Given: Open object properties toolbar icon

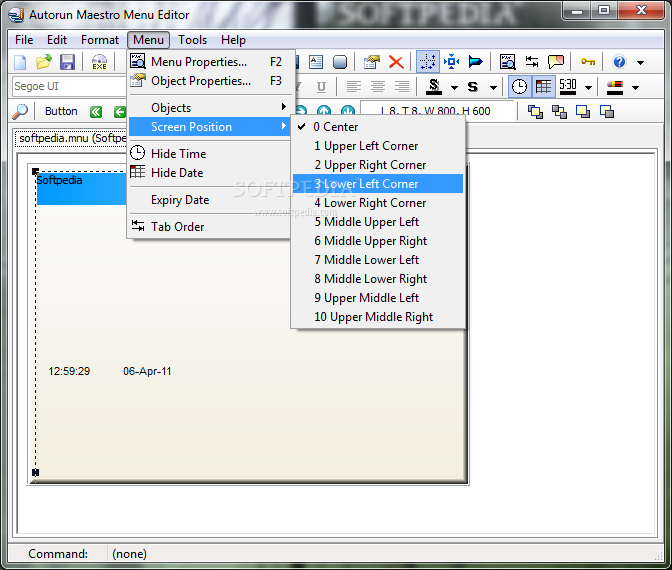Looking at the screenshot, I should [372, 62].
